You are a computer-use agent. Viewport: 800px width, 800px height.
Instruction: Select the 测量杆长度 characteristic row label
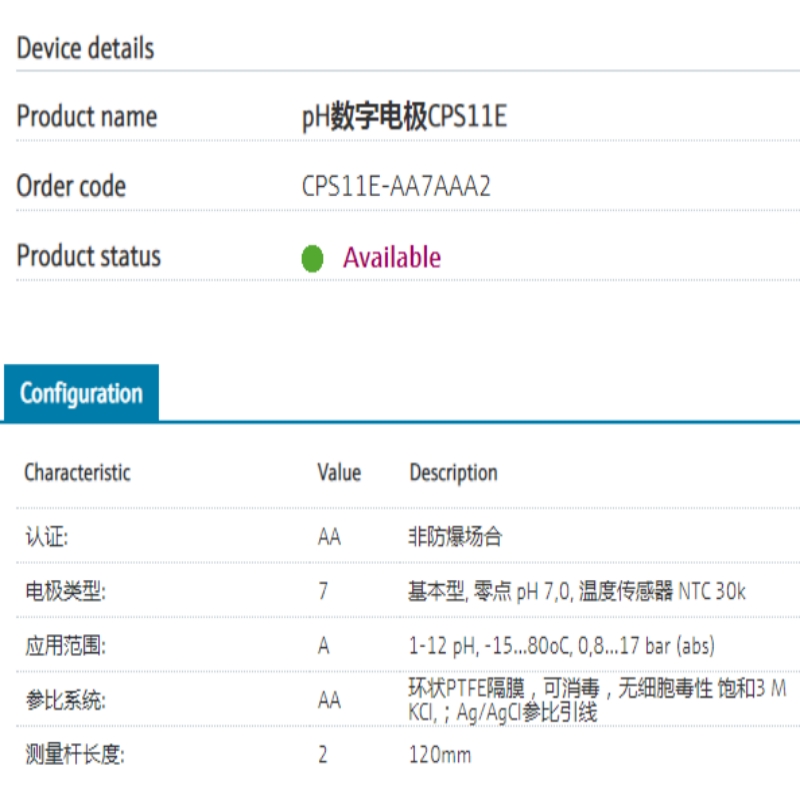(x=74, y=755)
